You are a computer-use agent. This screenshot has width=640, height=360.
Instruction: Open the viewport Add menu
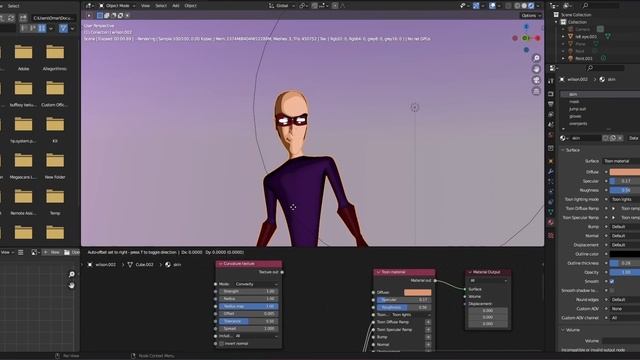tap(176, 6)
